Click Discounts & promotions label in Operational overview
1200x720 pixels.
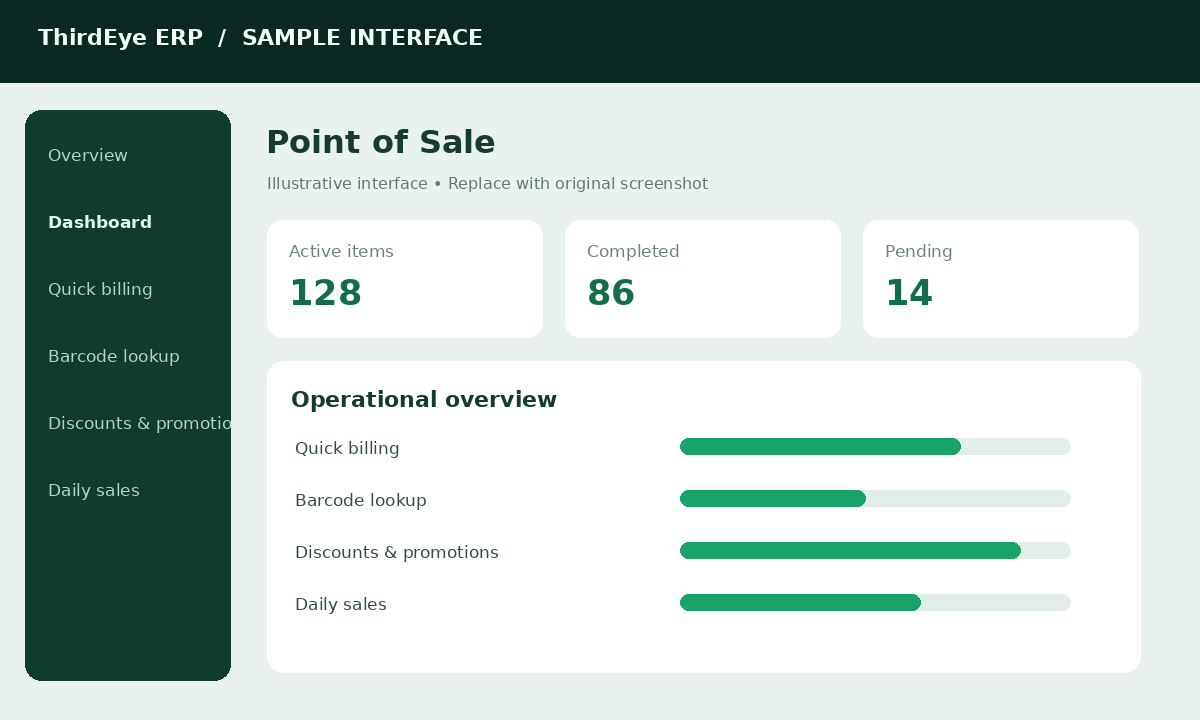pyautogui.click(x=397, y=553)
